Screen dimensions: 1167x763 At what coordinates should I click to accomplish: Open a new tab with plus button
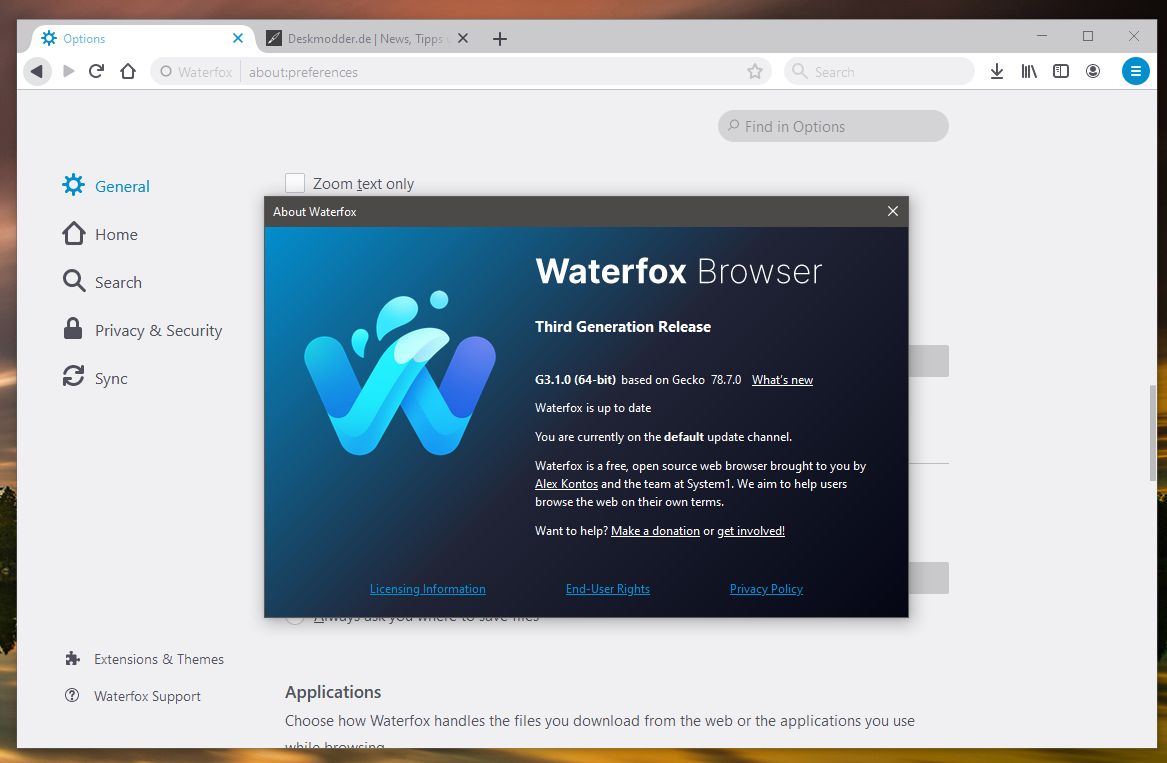(500, 39)
